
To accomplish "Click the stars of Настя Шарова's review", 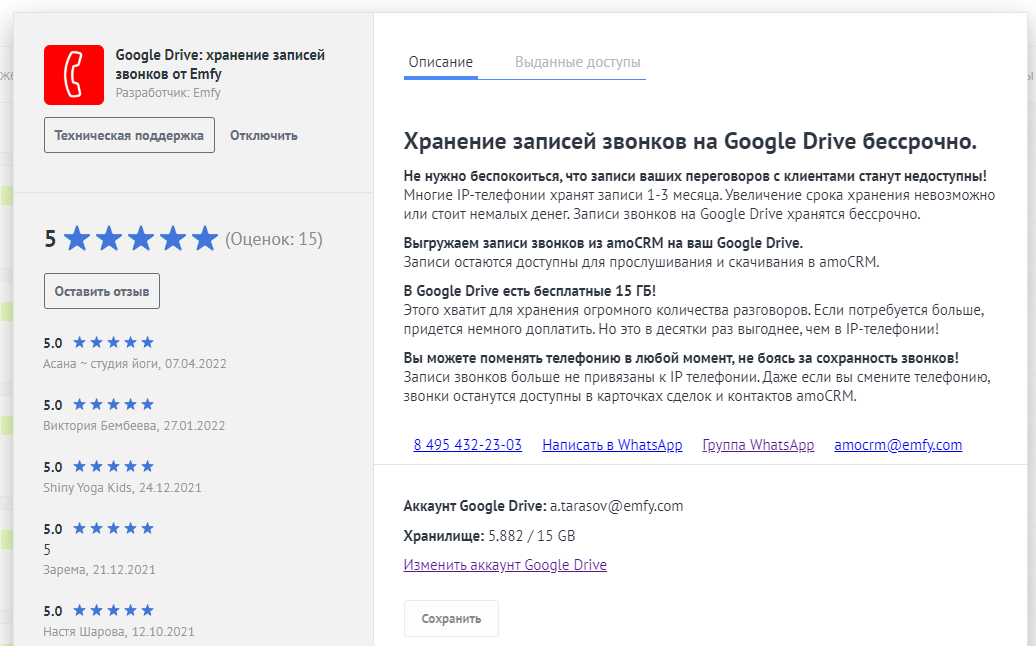I will 114,610.
